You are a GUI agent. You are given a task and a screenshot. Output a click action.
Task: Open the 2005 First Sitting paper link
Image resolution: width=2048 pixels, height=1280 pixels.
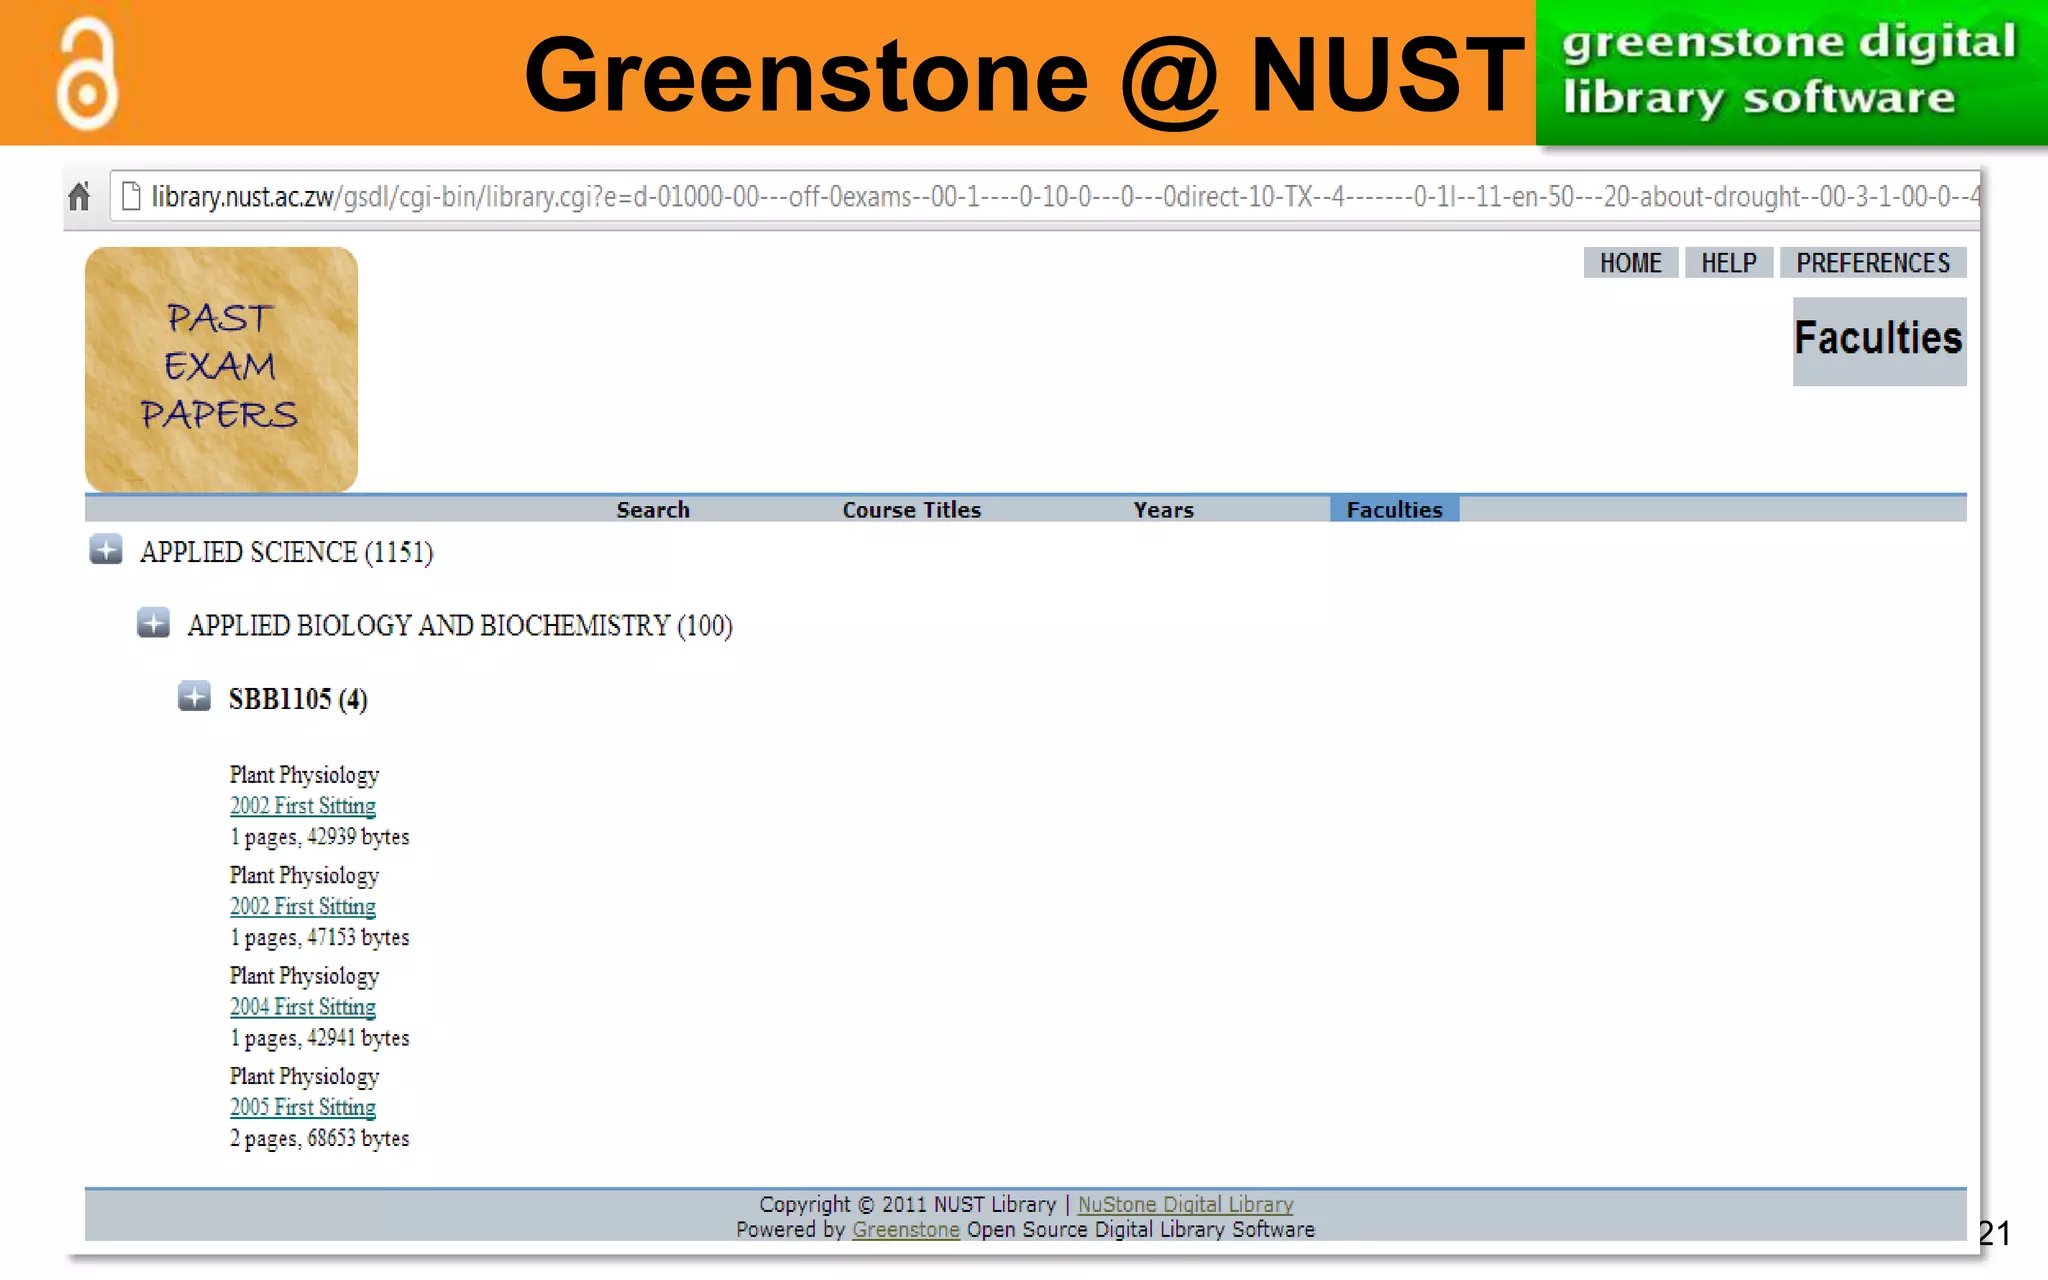(x=303, y=1108)
